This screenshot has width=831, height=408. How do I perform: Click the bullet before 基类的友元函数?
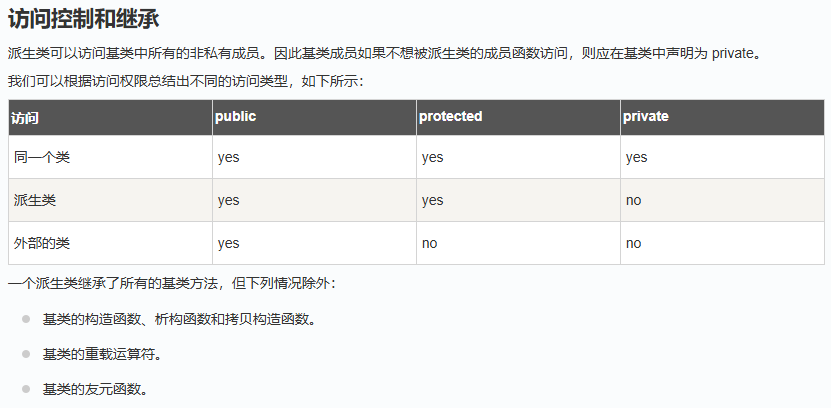tap(26, 389)
